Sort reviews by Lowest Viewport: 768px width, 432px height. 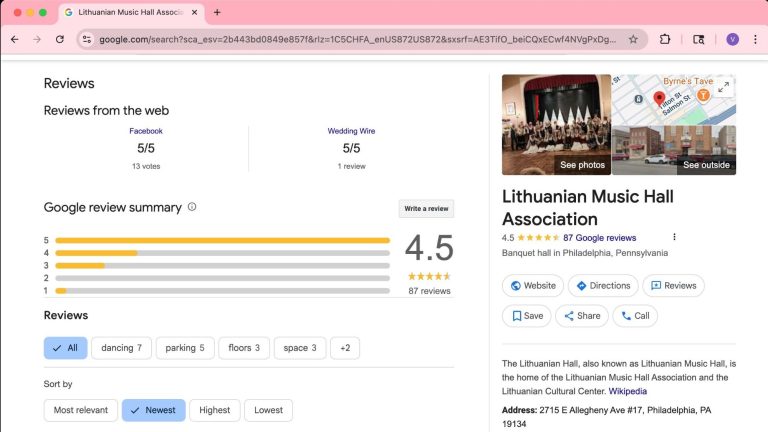click(x=268, y=410)
